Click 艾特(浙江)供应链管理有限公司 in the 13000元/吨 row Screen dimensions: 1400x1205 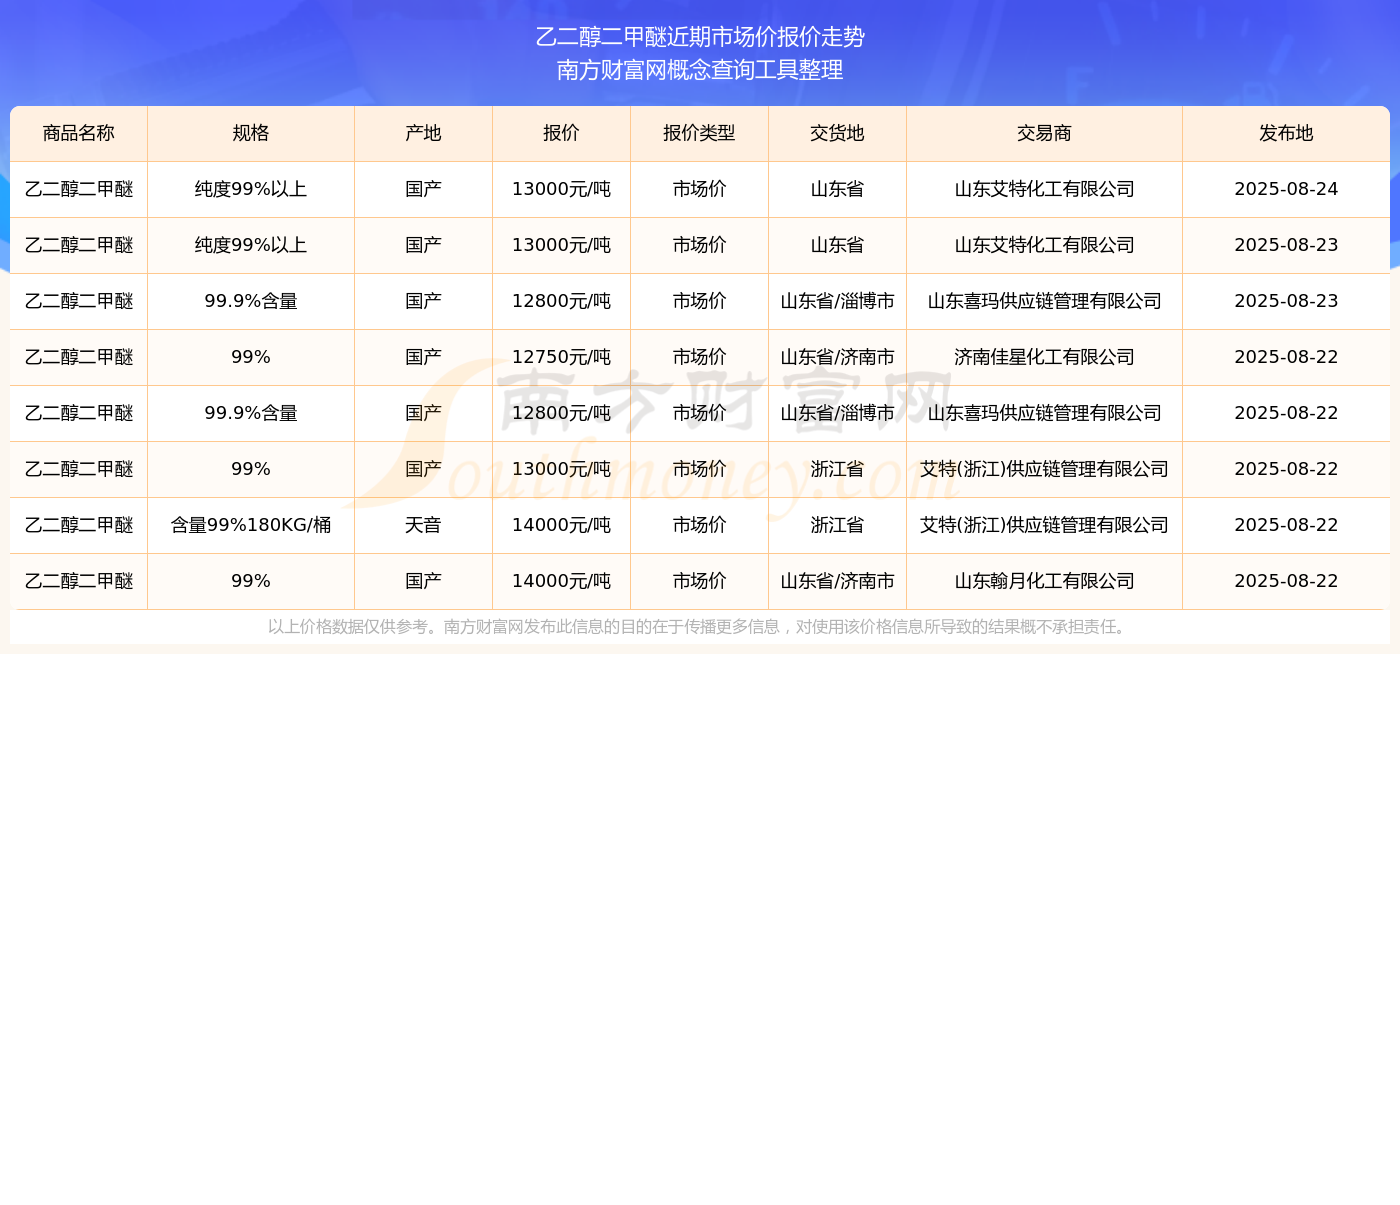1044,469
